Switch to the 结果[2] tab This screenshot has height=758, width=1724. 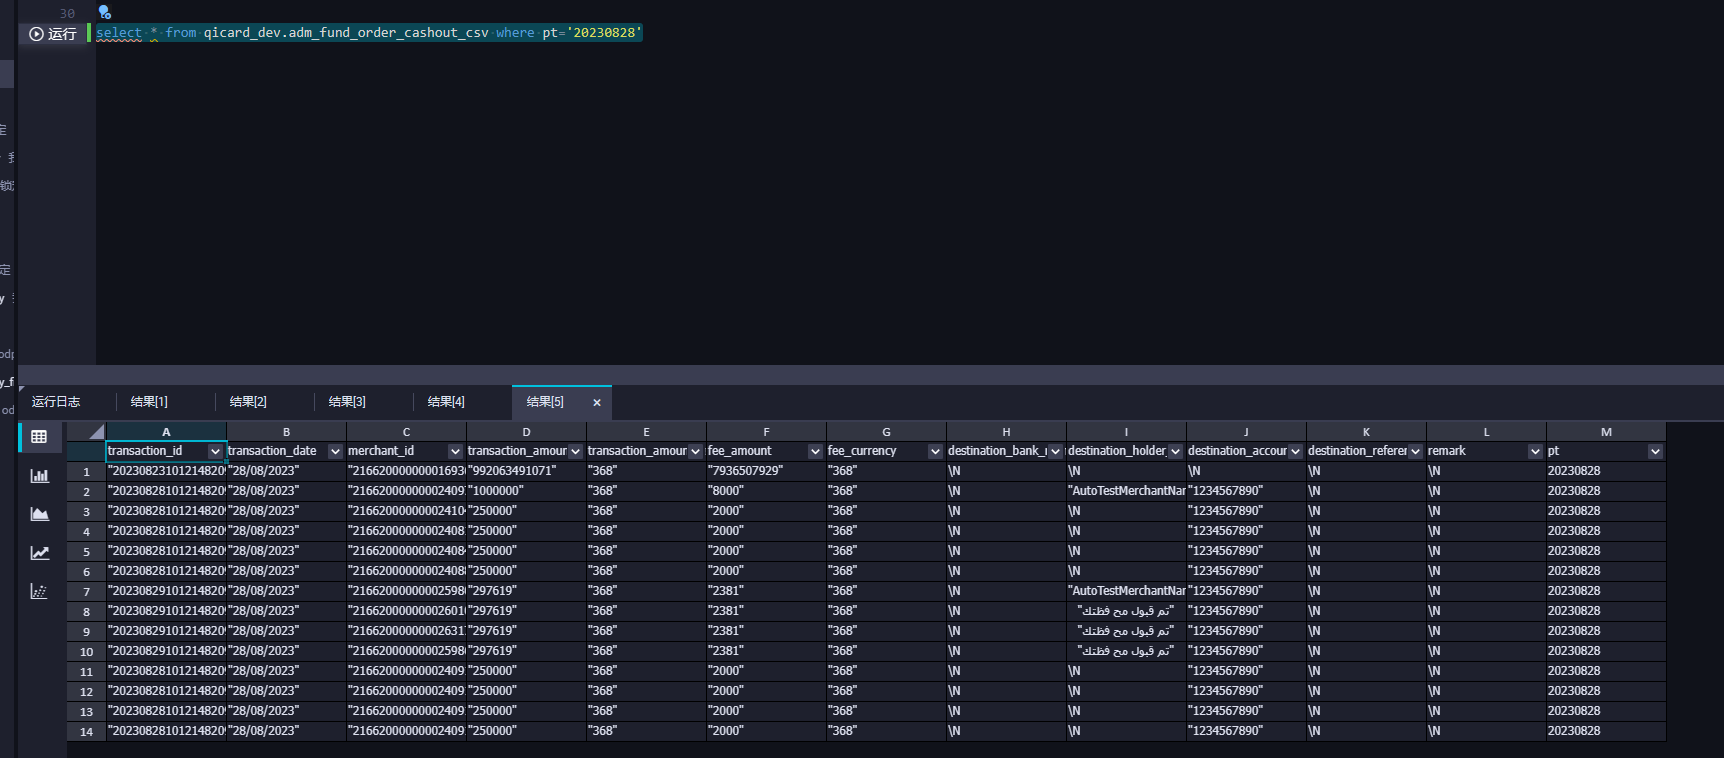[x=248, y=402]
